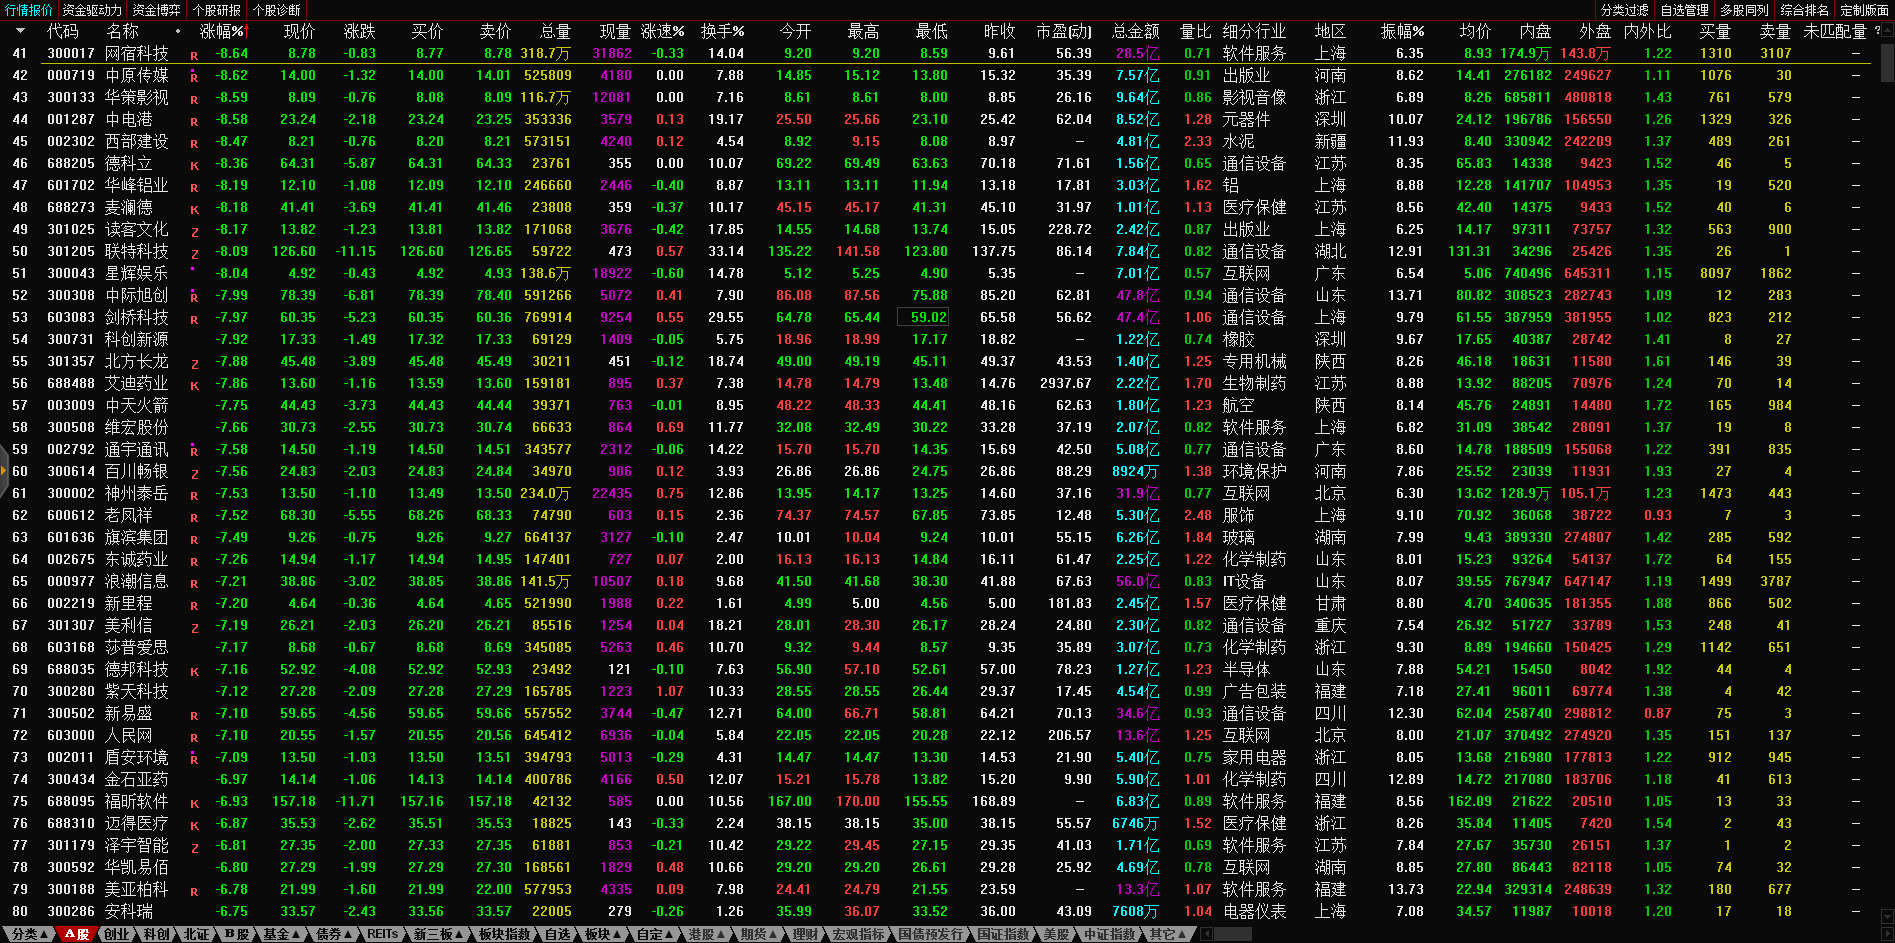Click the scroll-left arrow in bottom tab bar

(x=1207, y=934)
